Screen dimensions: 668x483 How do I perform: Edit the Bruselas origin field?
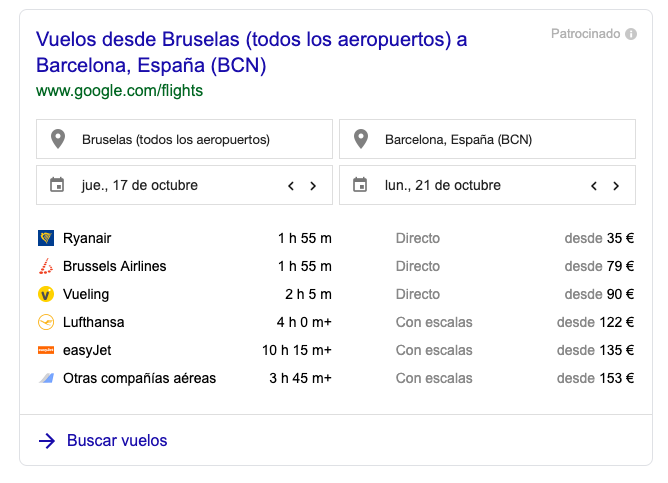point(184,139)
